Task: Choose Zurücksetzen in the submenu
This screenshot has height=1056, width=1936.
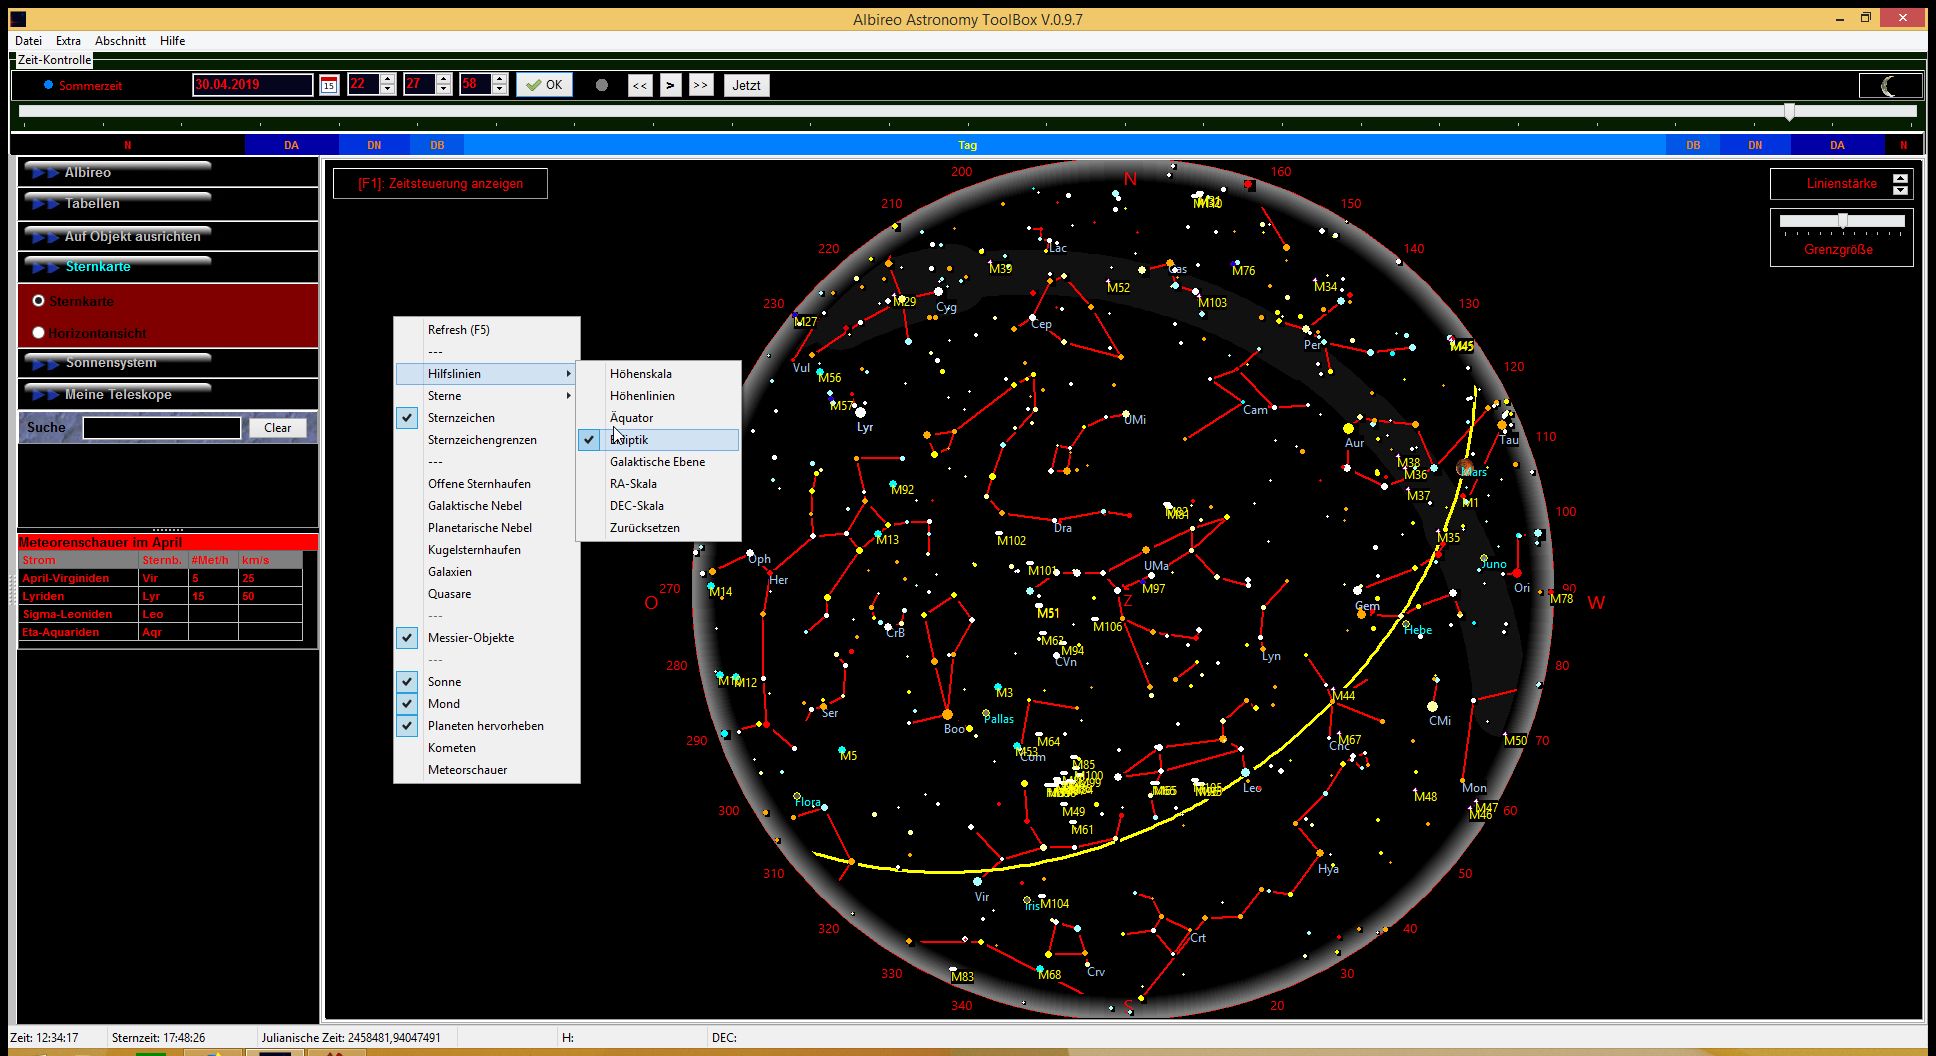Action: (659, 528)
